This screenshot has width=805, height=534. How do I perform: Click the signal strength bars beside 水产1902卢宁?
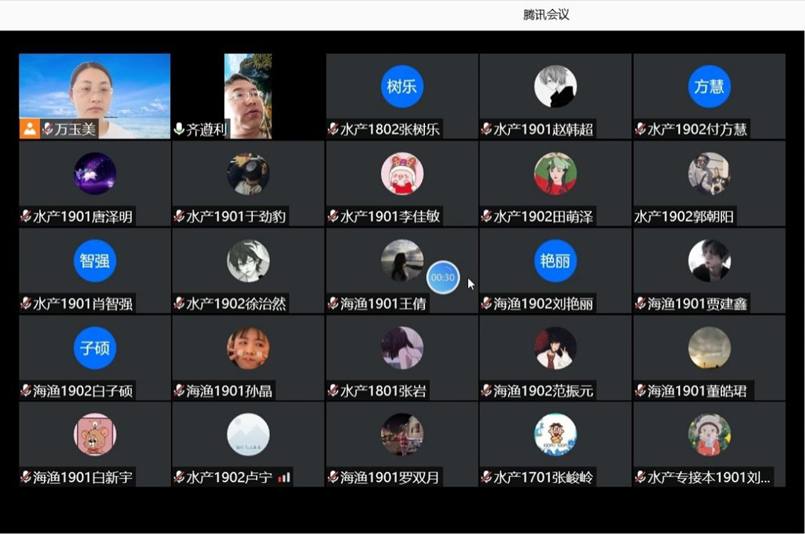pyautogui.click(x=284, y=478)
